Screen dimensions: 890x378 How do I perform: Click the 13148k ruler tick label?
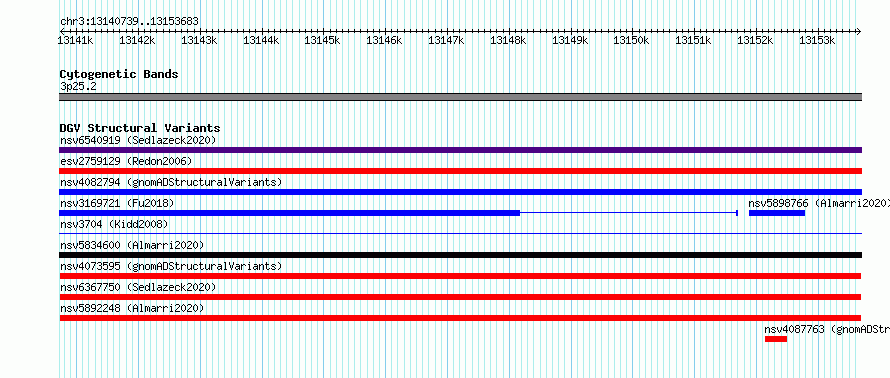(x=507, y=40)
